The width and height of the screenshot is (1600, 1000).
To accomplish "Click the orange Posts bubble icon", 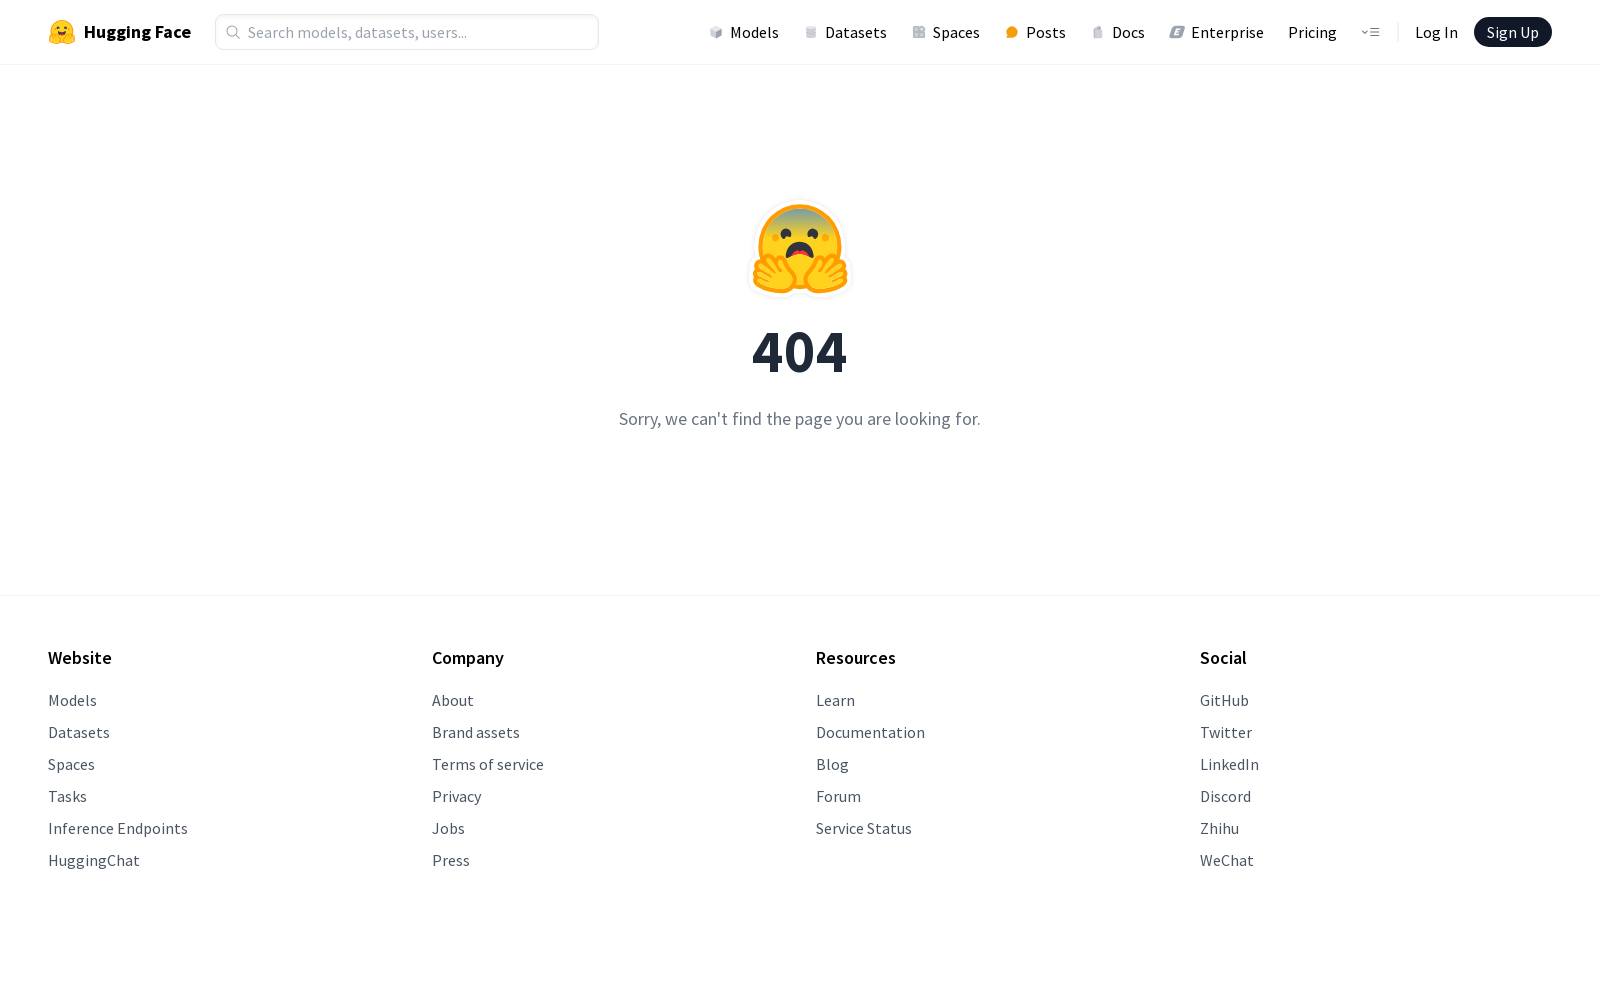I will click(x=1012, y=32).
